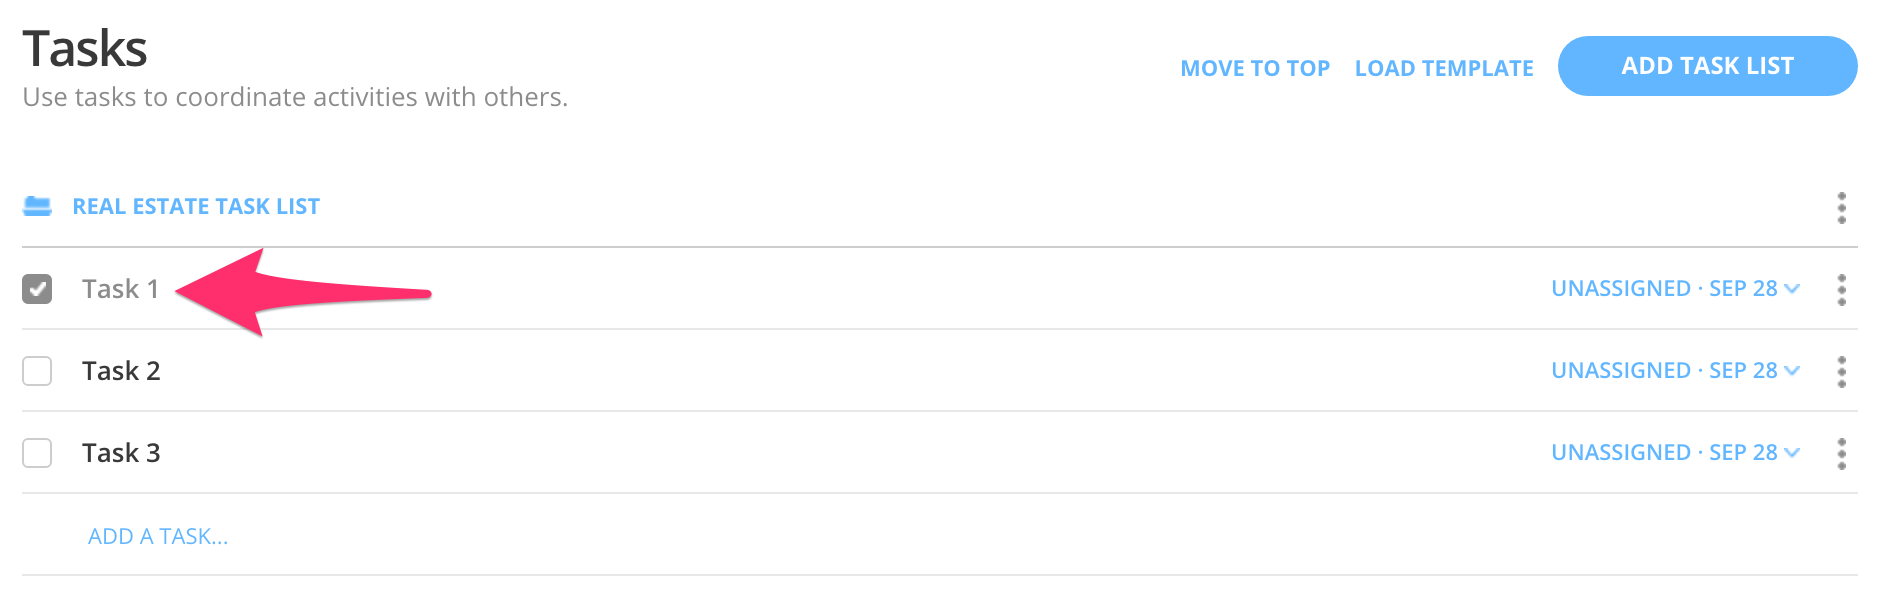
Task: Assign Task 1 via the UNASSIGNED label
Action: coord(1620,289)
